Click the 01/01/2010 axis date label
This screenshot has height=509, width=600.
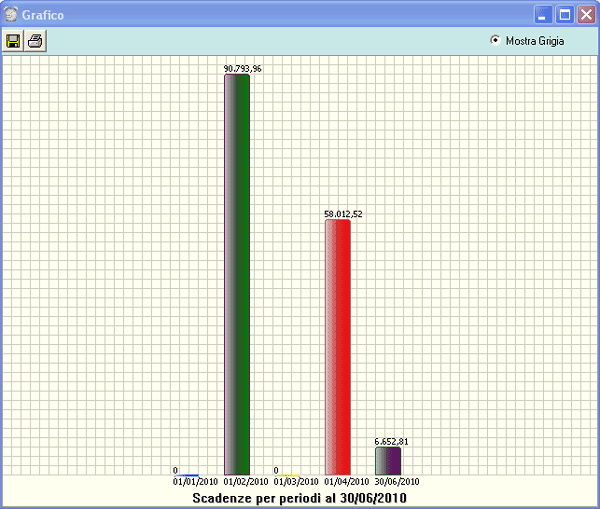tap(195, 482)
